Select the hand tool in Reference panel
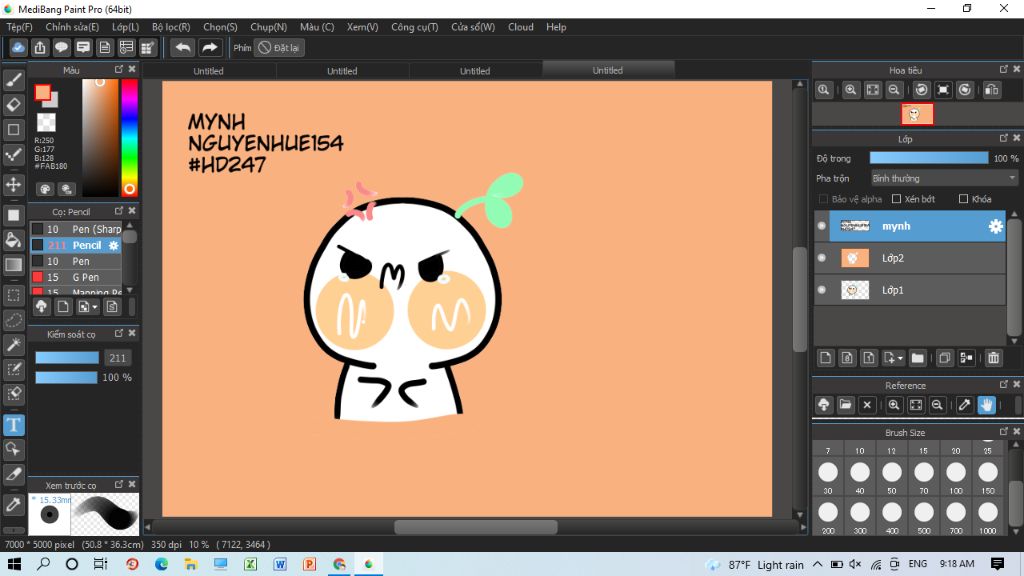 click(986, 405)
